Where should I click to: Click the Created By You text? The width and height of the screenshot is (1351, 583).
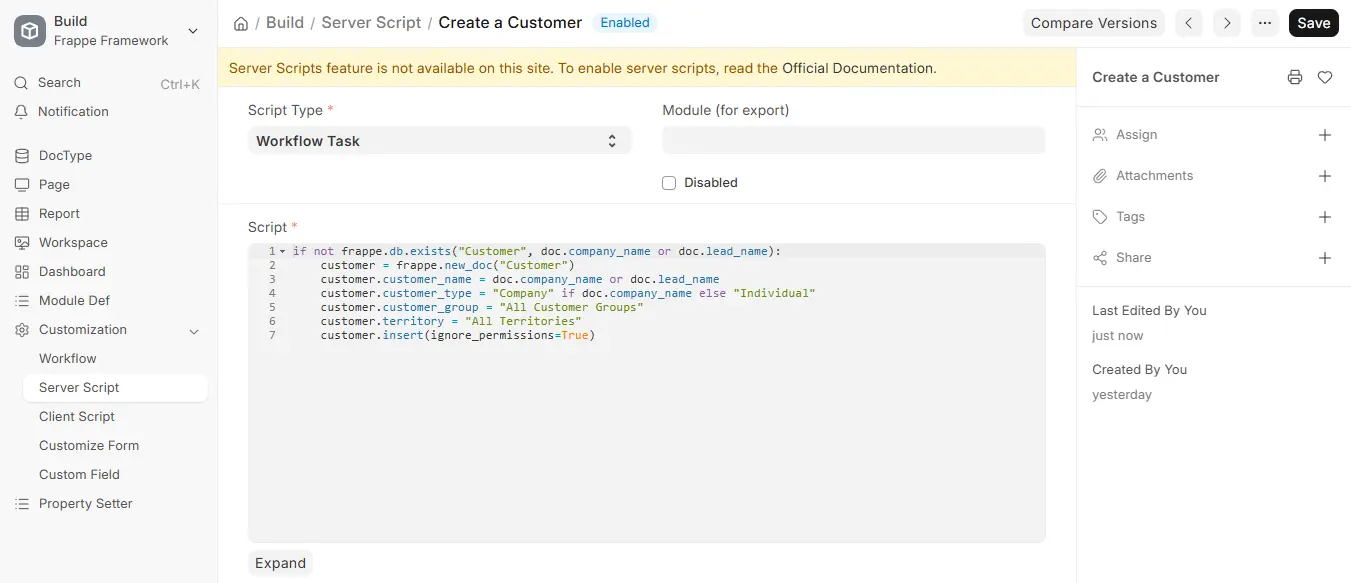point(1139,370)
